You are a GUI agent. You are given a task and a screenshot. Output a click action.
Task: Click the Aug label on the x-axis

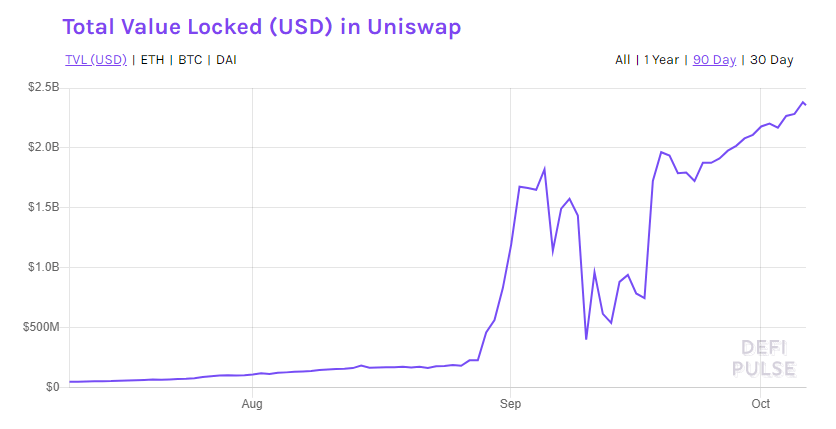coord(252,404)
